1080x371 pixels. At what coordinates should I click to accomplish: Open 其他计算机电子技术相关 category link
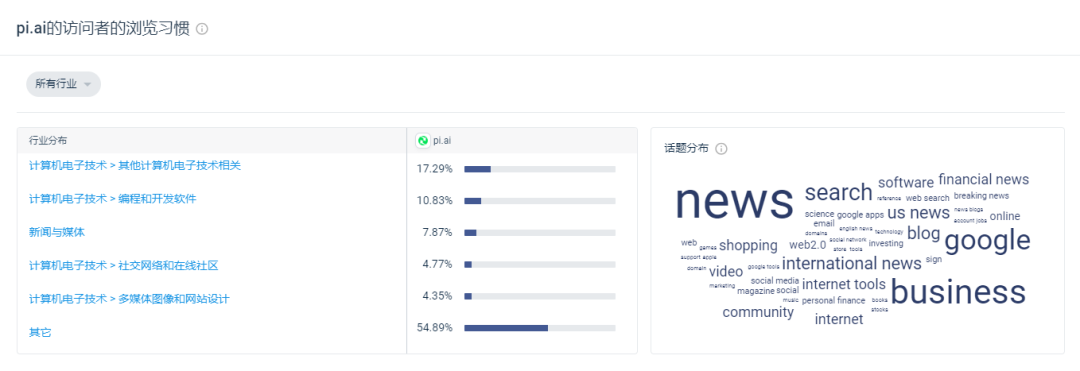[x=134, y=165]
